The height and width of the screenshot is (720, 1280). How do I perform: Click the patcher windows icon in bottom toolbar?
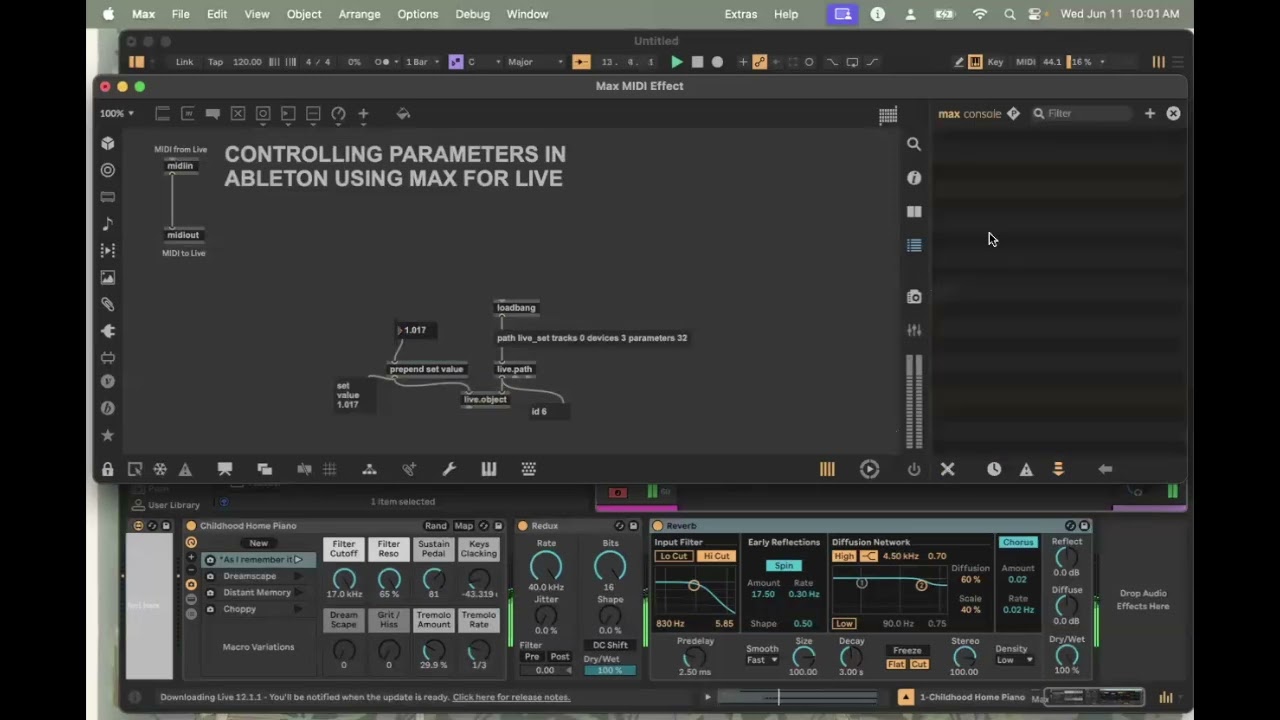tap(265, 469)
